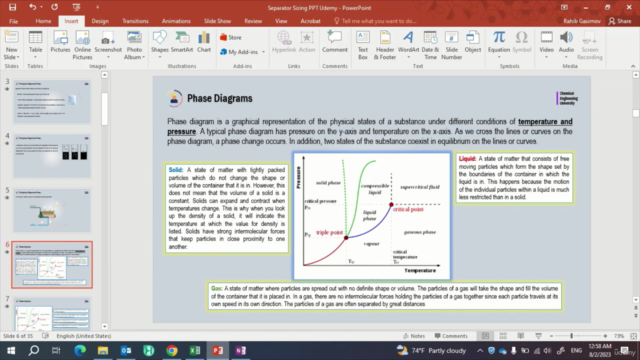Open Ribbon Display Options
This screenshot has height=360, width=640.
pyautogui.click(x=564, y=7)
